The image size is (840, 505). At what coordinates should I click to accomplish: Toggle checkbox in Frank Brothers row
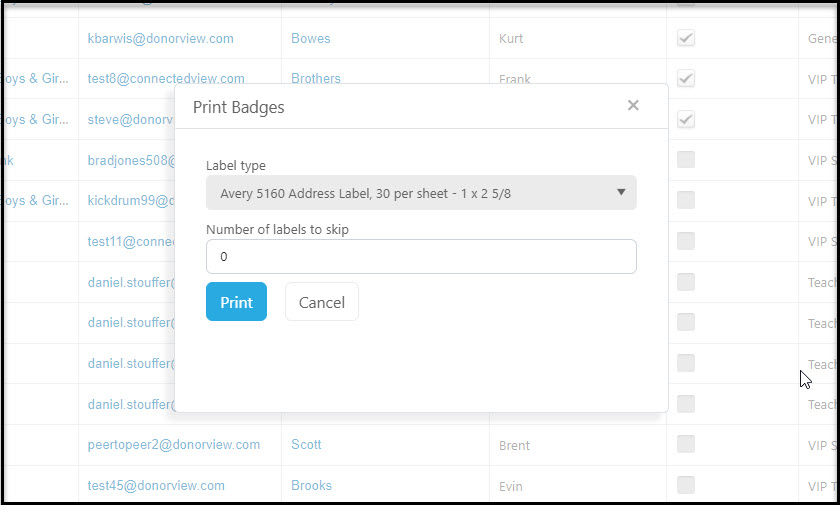[x=686, y=79]
